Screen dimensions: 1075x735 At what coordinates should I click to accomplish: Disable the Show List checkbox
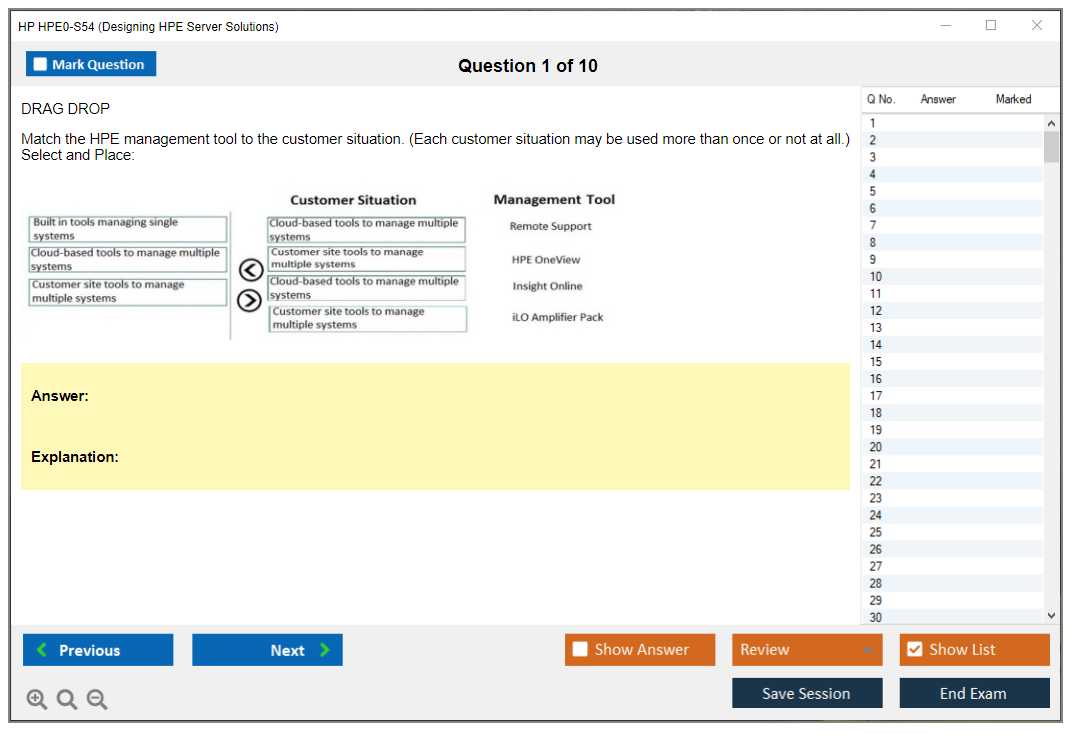[x=914, y=649]
